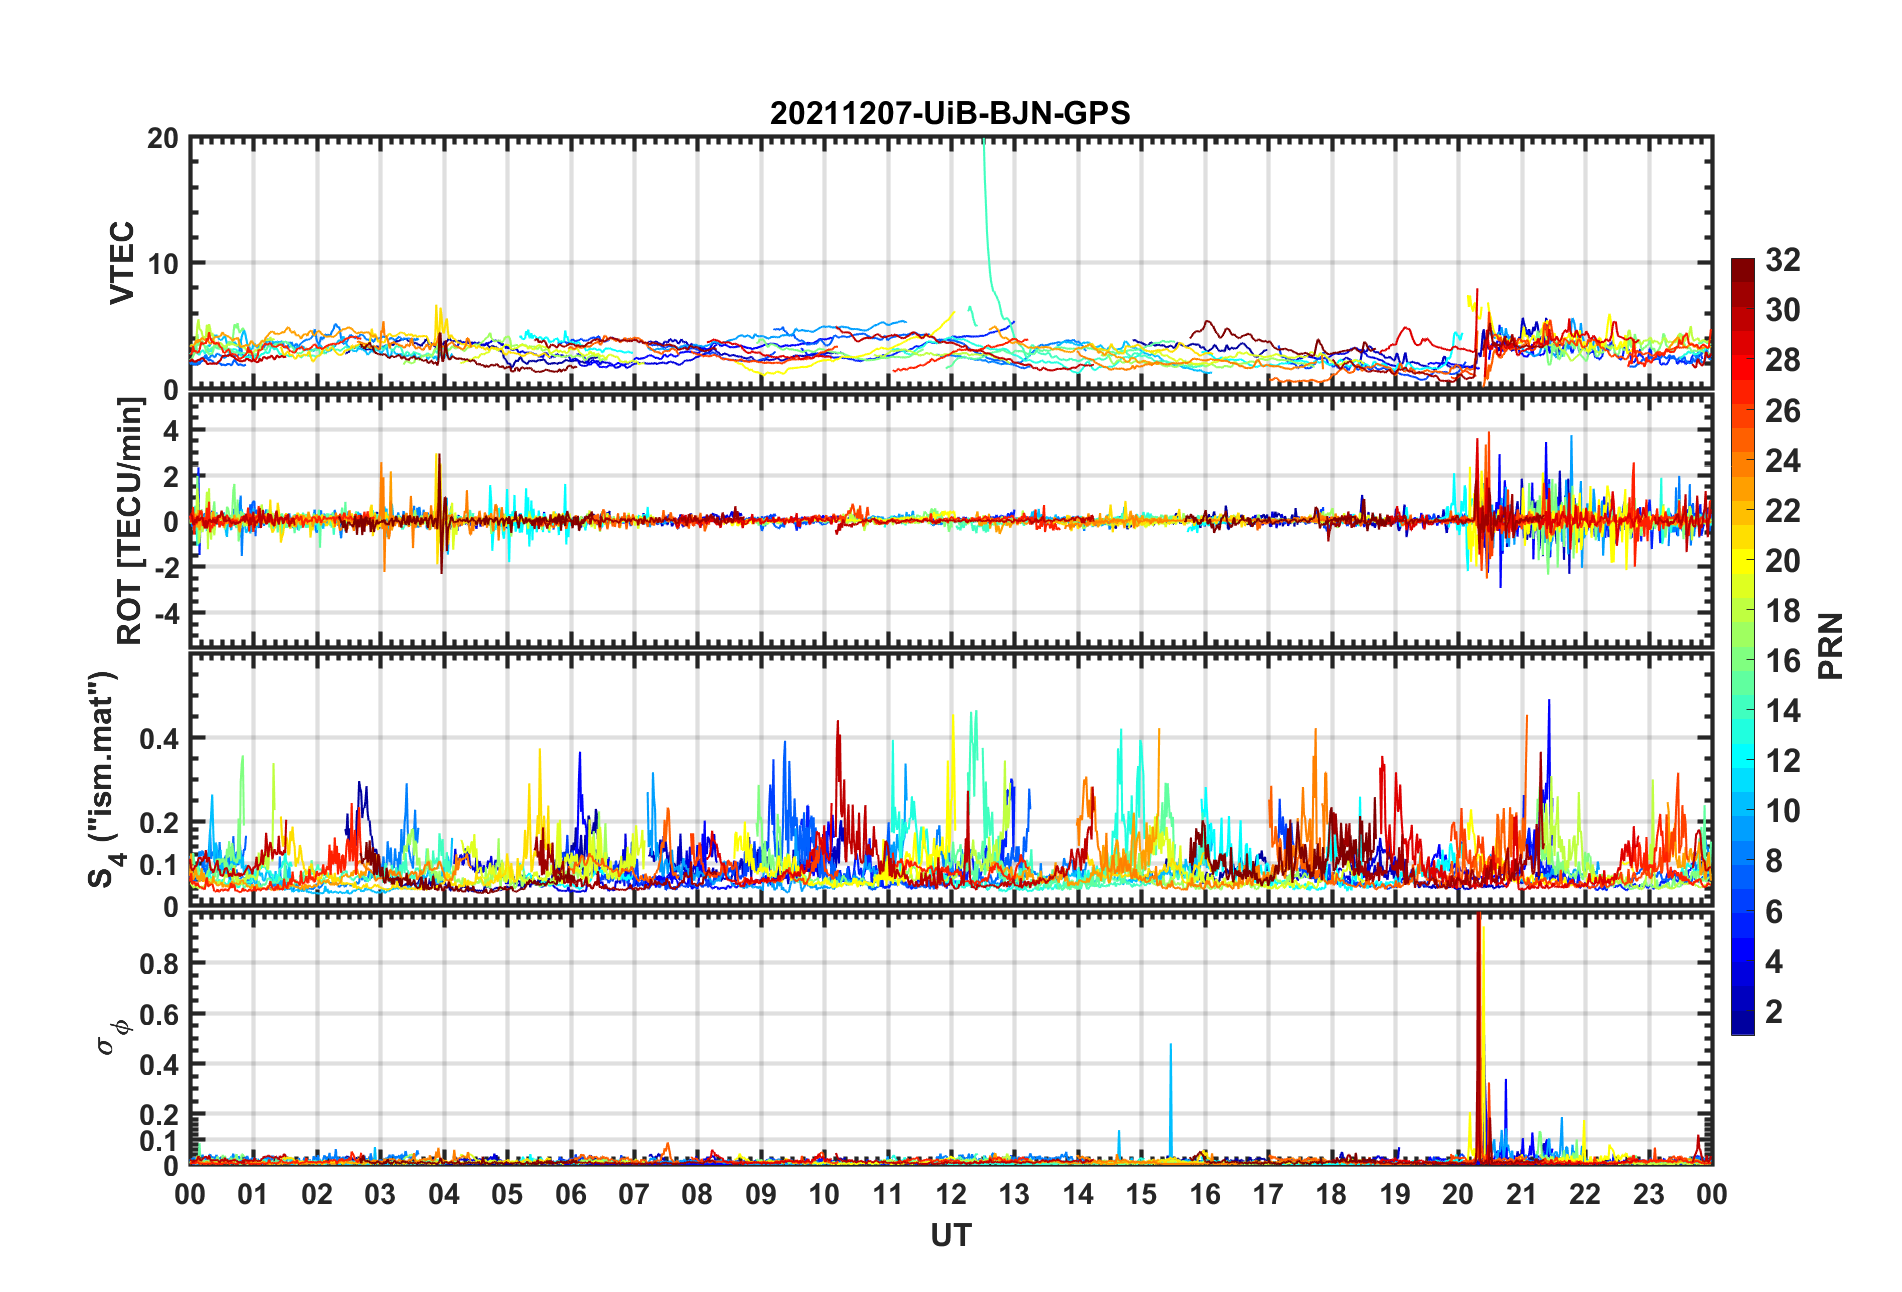Click colorbar tick label 6

(1774, 911)
